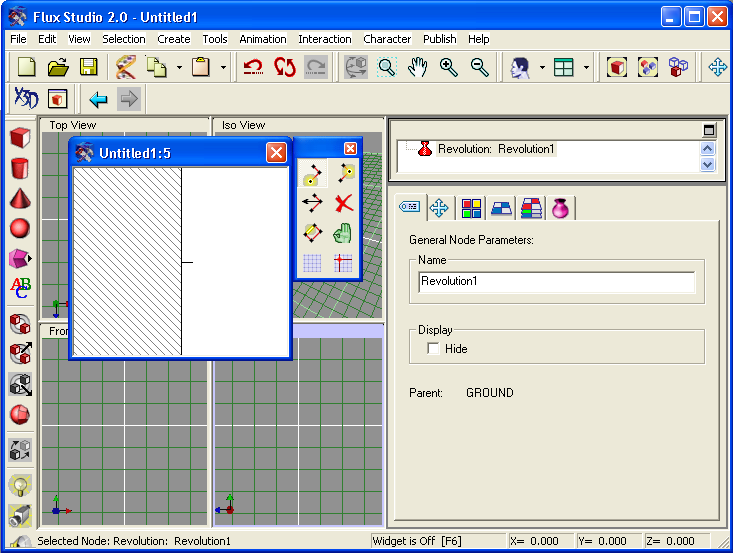The height and width of the screenshot is (553, 733).
Task: Click the Paste clipboard icon
Action: pyautogui.click(x=201, y=67)
